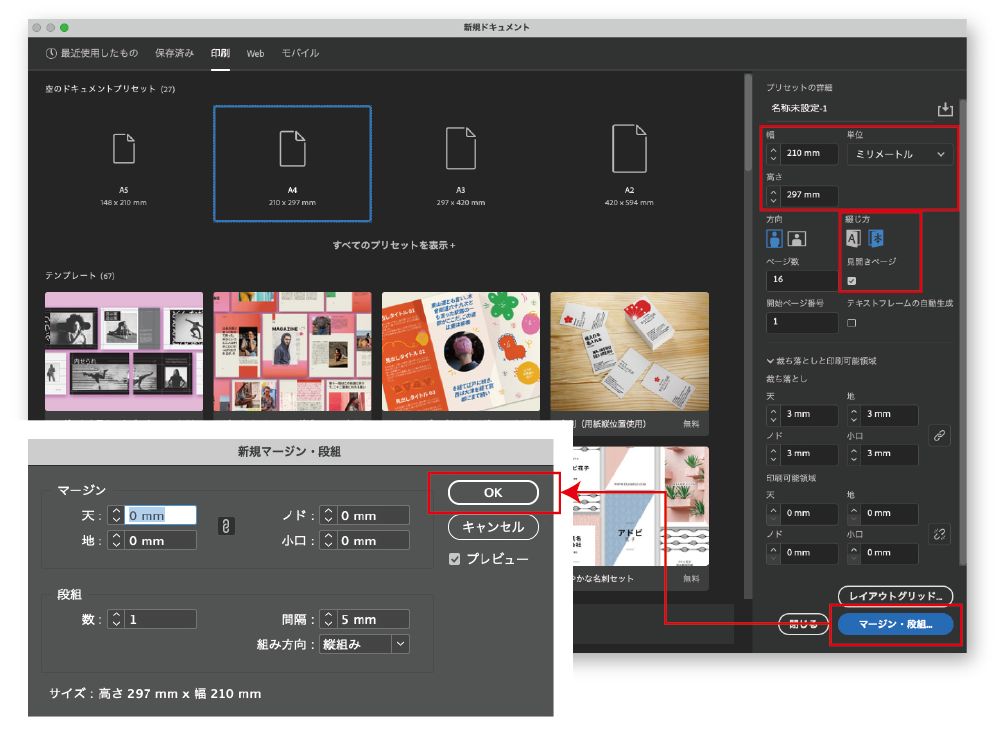Switch to the モバイル tab
1000x743 pixels.
(x=300, y=53)
